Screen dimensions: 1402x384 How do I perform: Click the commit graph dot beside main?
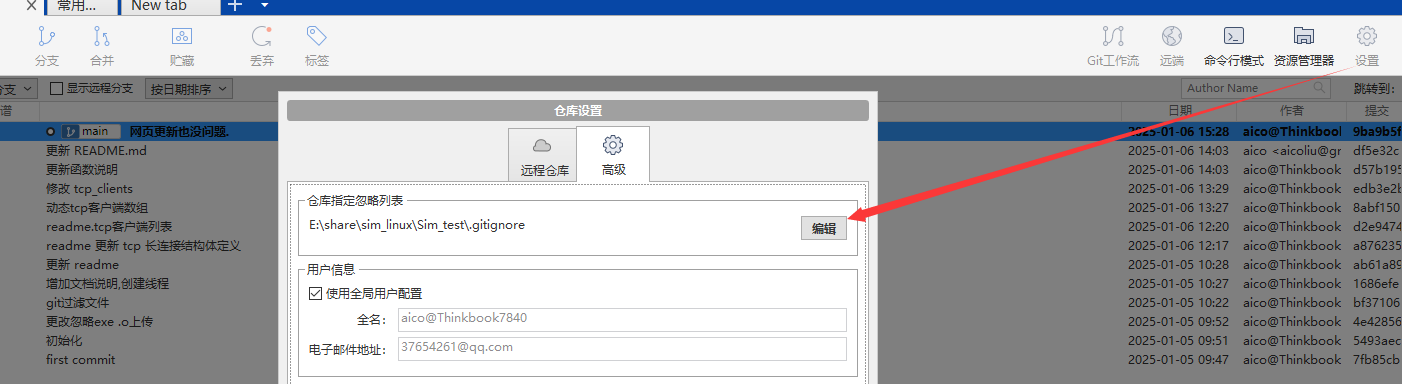(x=50, y=131)
